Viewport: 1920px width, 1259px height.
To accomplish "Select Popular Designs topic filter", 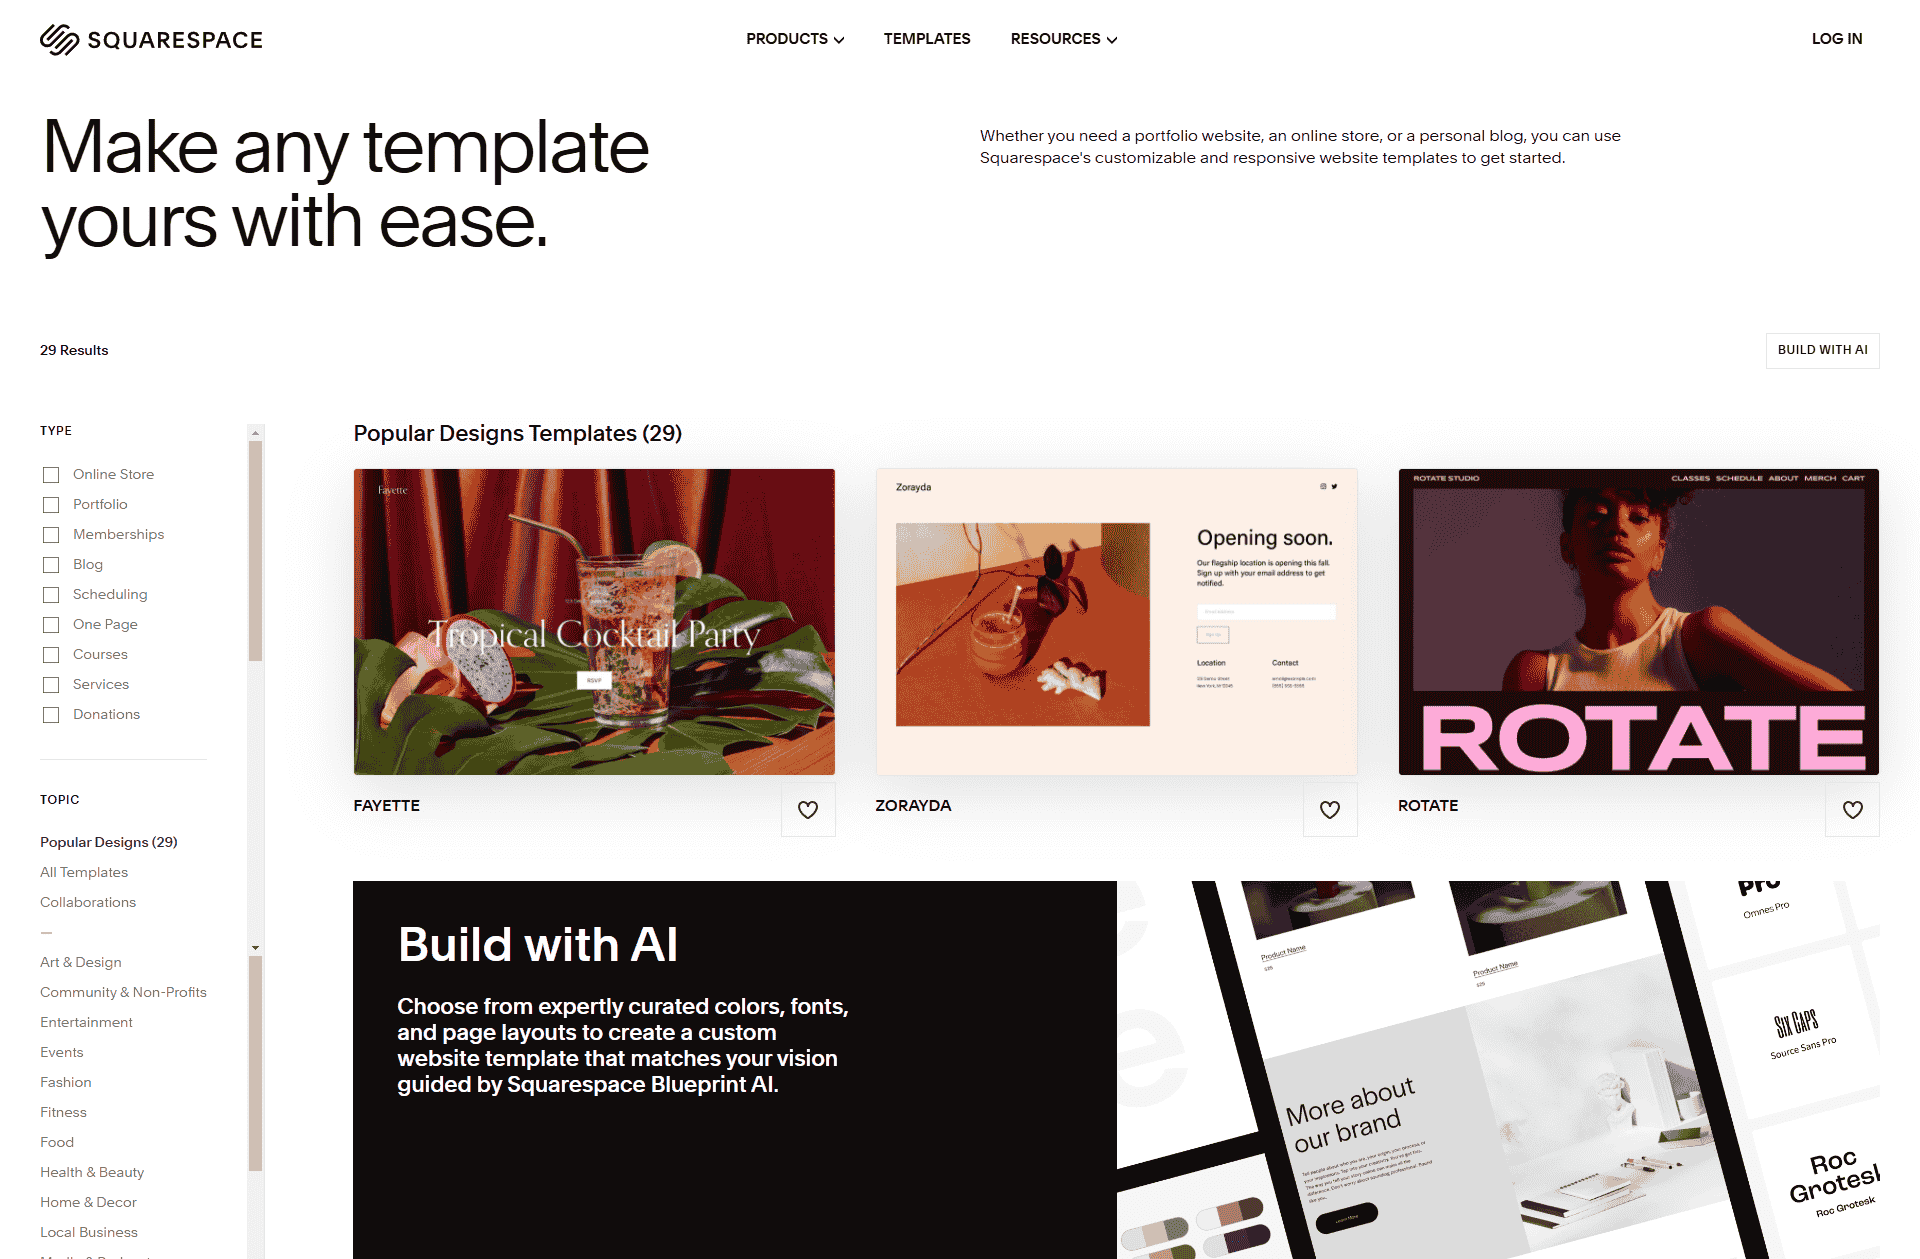I will 108,842.
